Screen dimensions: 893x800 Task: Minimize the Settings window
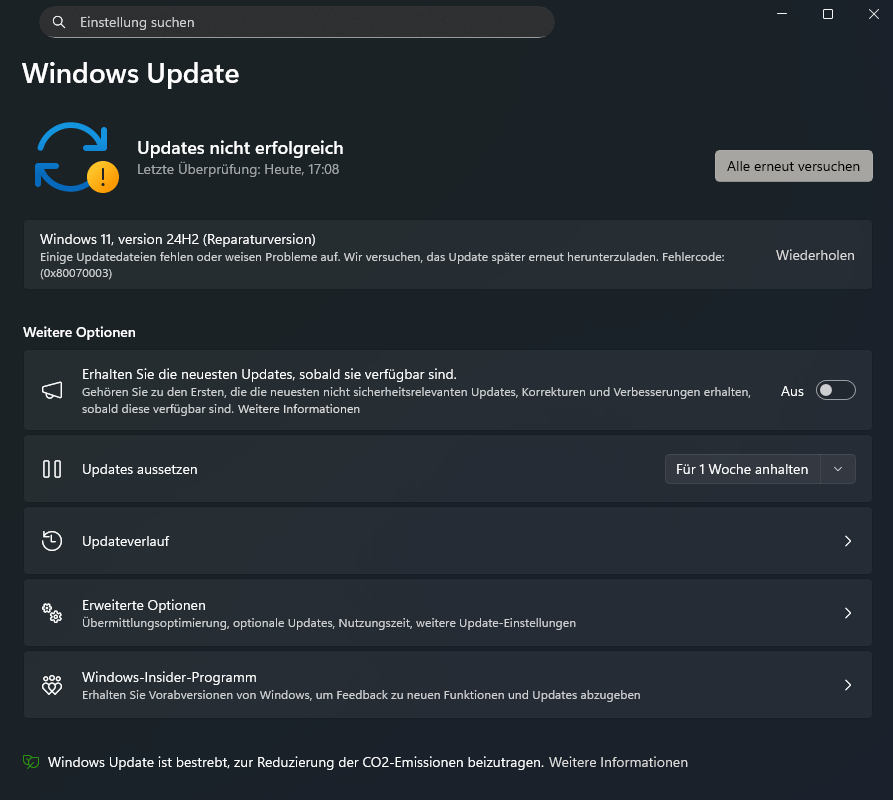782,14
